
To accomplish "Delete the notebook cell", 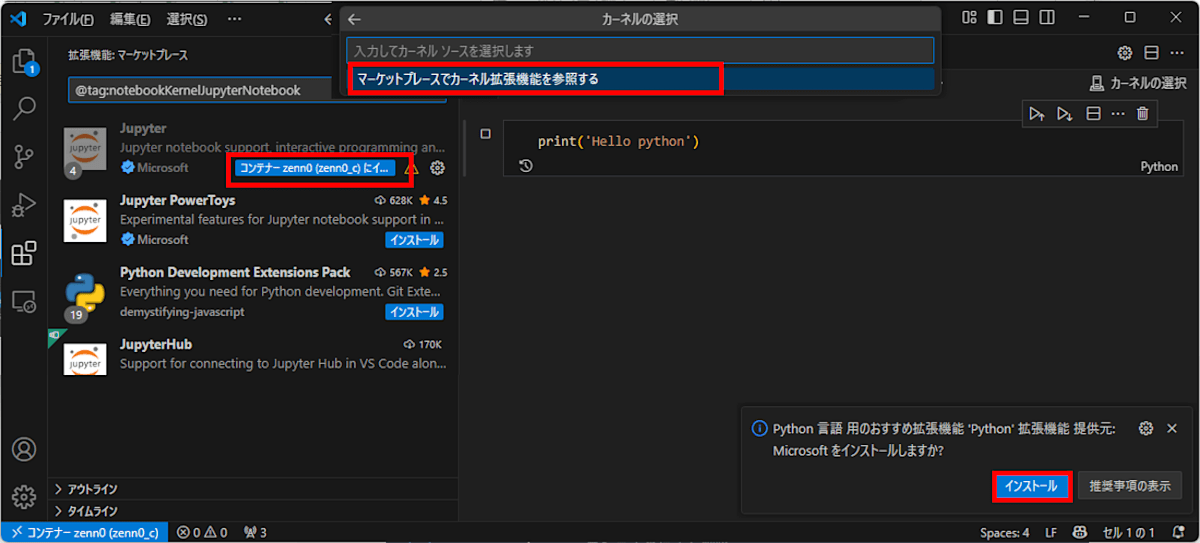I will [x=1143, y=114].
